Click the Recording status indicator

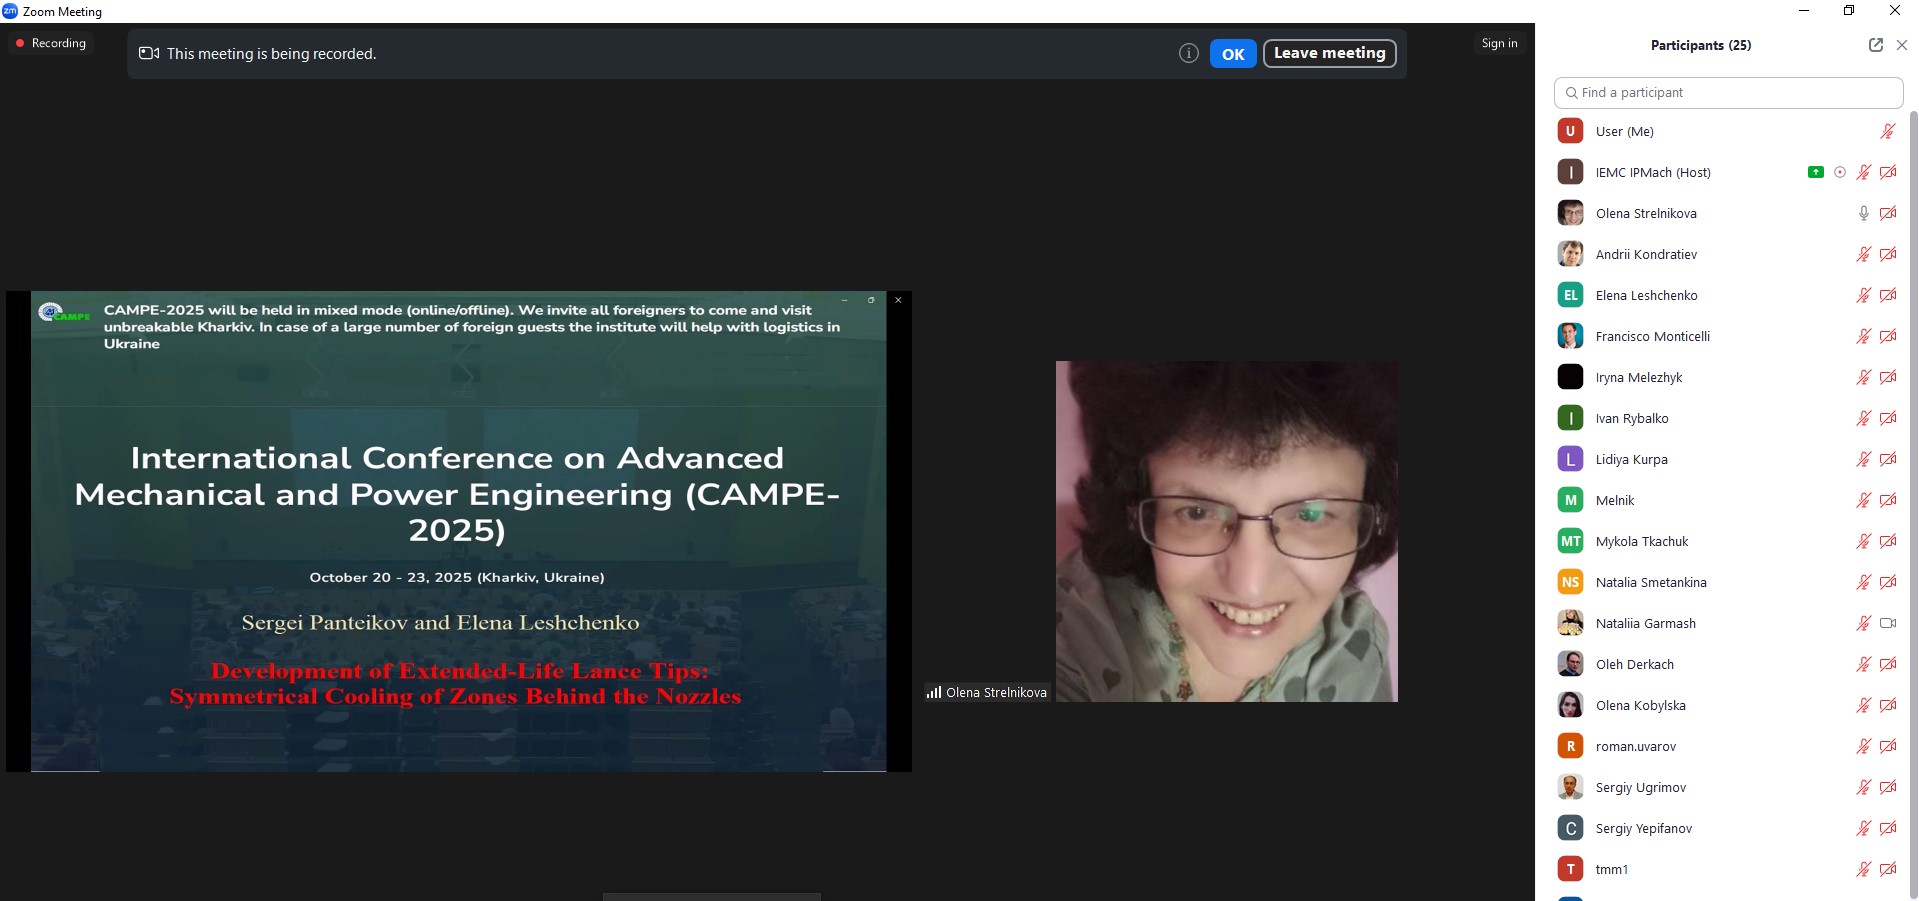click(51, 43)
